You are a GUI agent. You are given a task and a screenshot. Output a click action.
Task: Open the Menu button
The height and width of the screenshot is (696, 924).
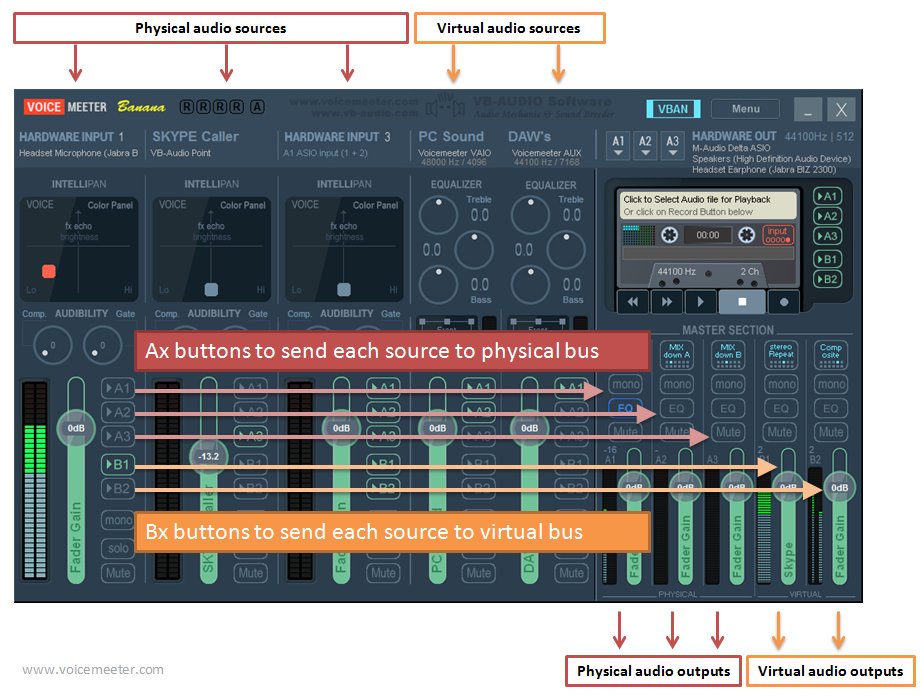[x=745, y=109]
